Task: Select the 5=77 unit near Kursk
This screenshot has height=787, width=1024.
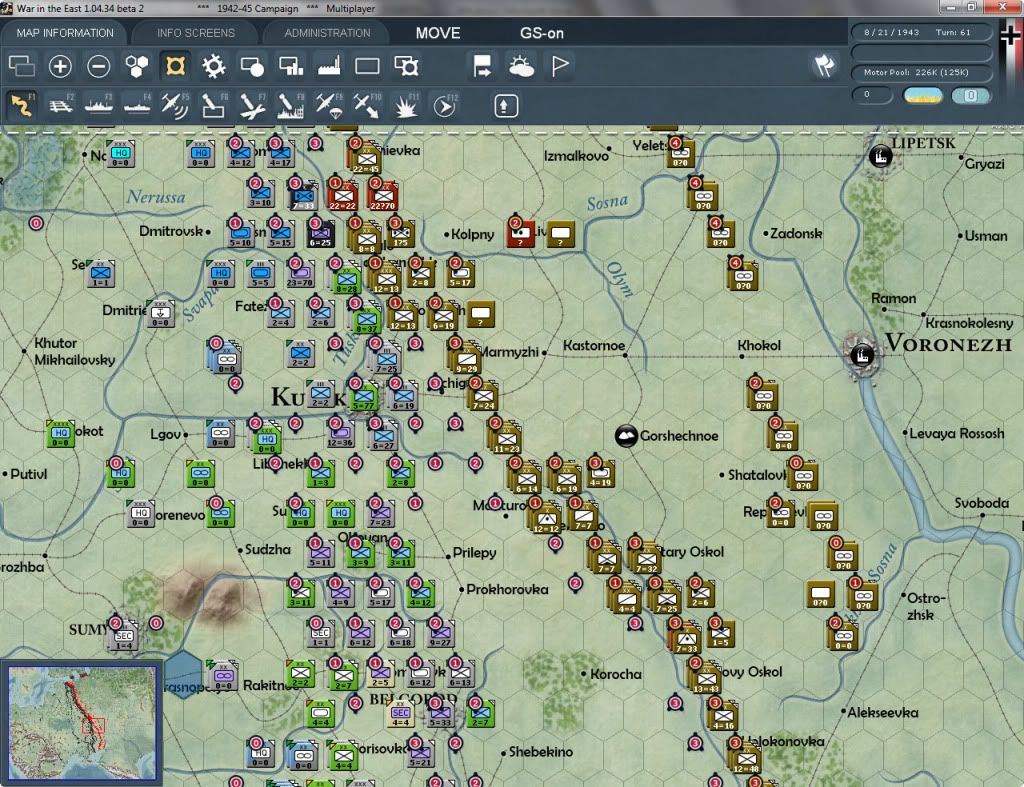Action: [x=364, y=396]
